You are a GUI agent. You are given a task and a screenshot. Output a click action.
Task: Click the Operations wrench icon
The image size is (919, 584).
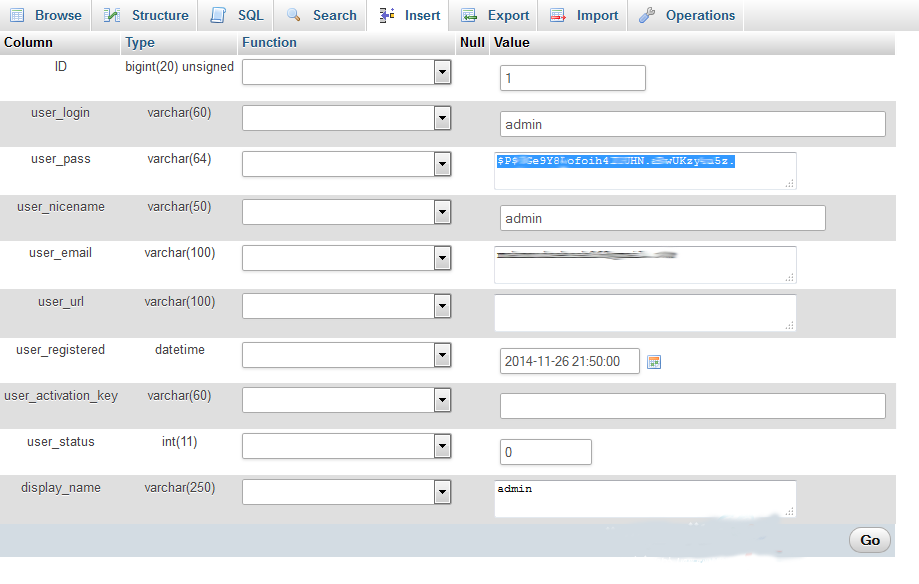pos(647,15)
